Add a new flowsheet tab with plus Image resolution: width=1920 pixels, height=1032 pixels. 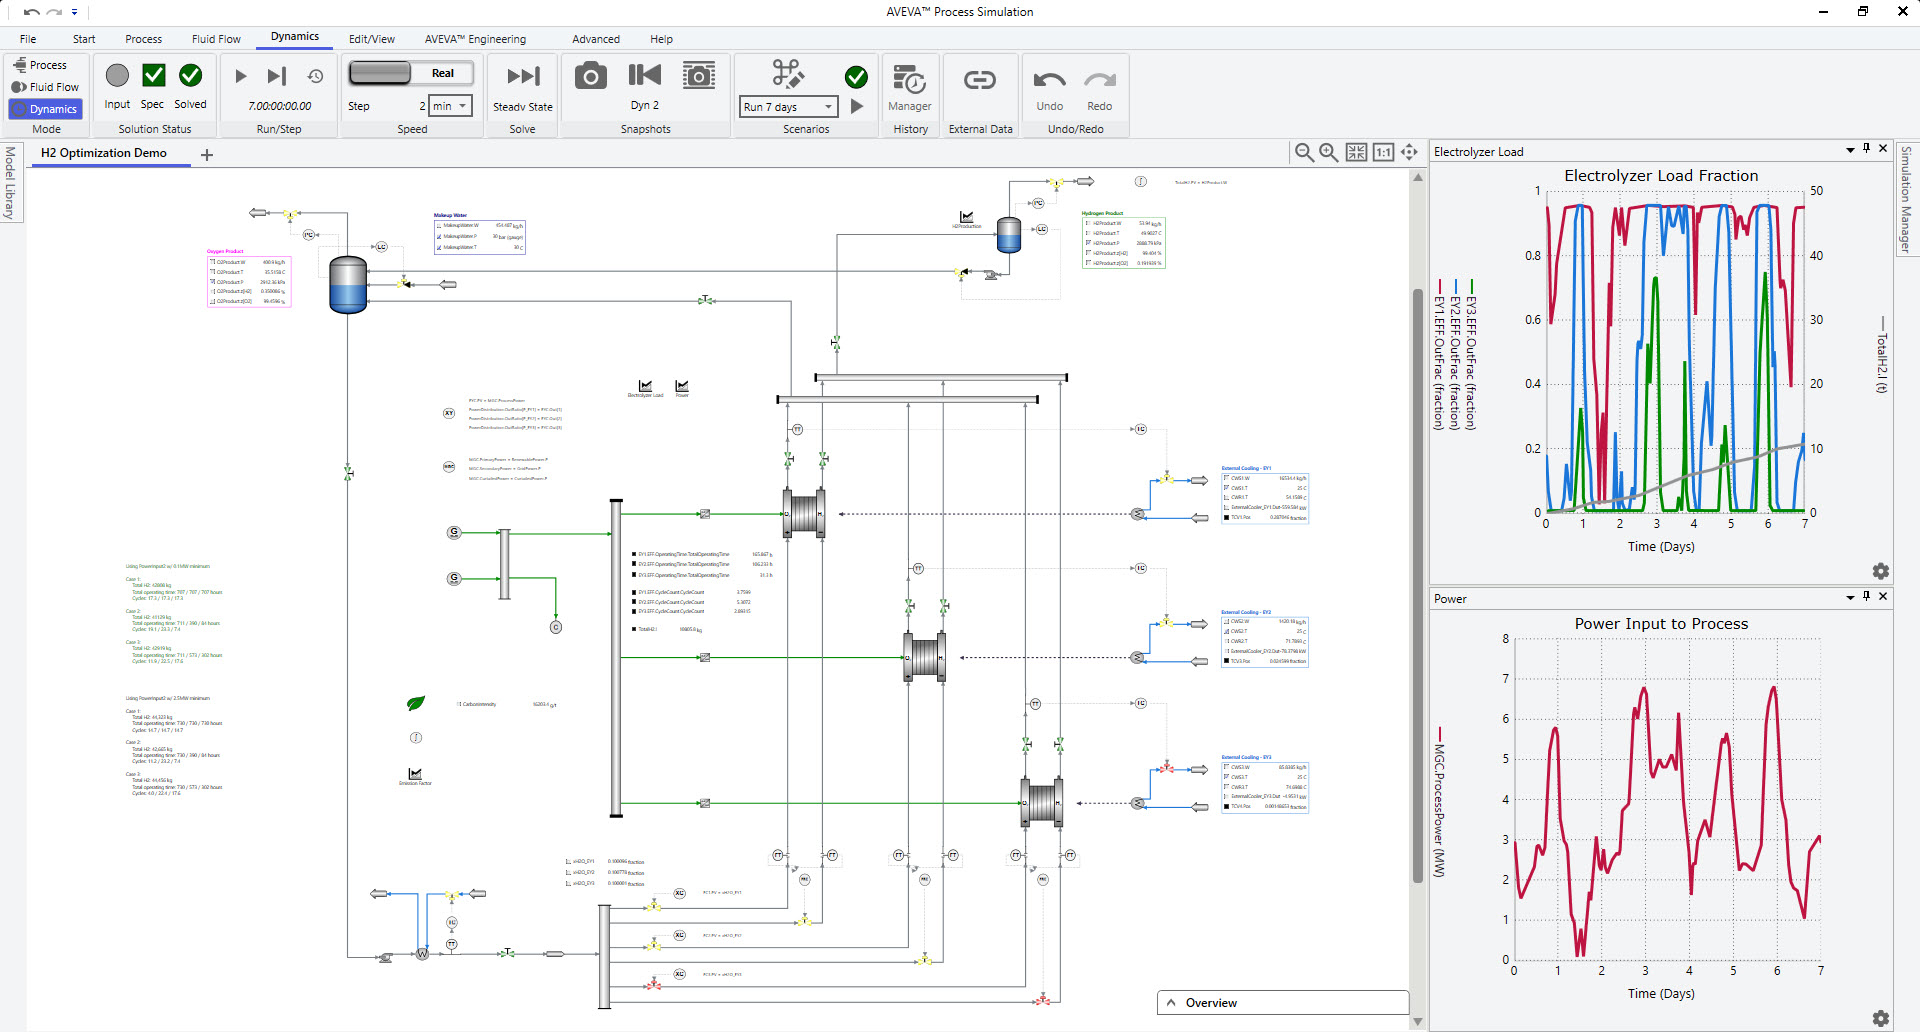[207, 155]
